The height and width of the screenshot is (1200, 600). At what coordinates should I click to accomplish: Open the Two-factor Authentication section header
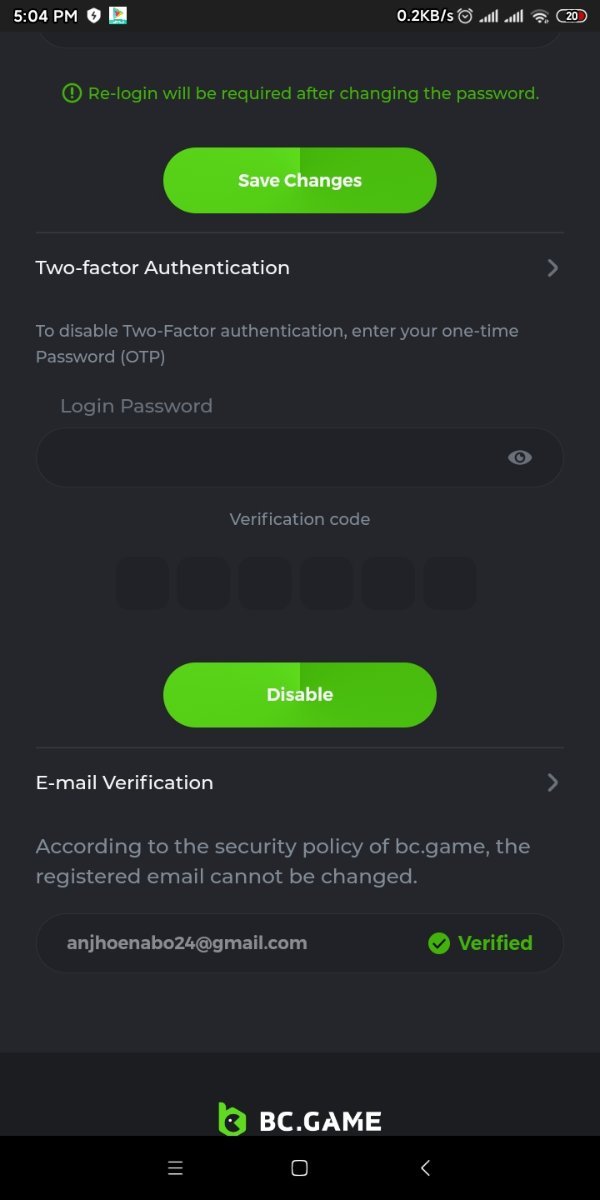click(163, 268)
